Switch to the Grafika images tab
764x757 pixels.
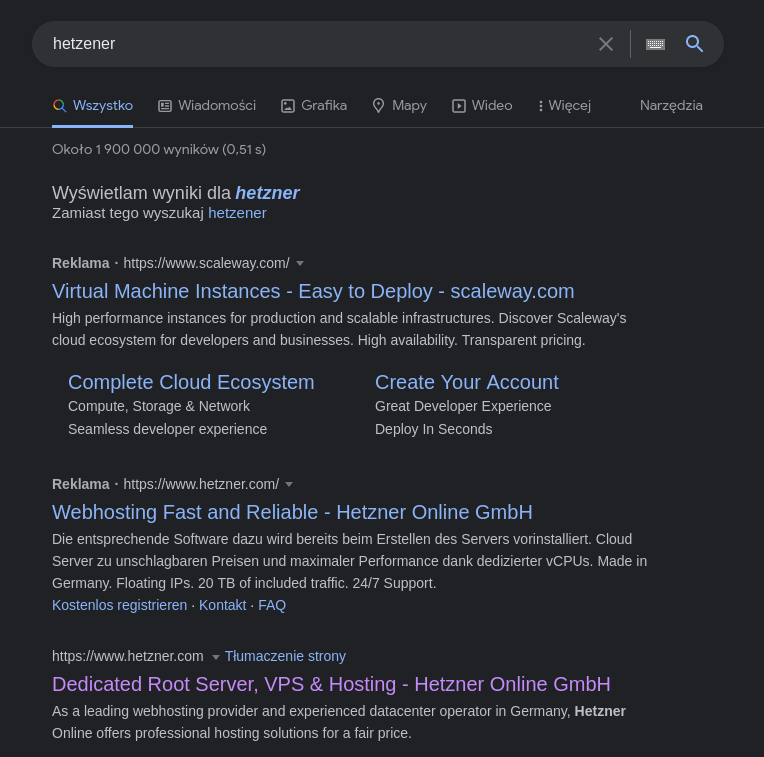tap(314, 105)
